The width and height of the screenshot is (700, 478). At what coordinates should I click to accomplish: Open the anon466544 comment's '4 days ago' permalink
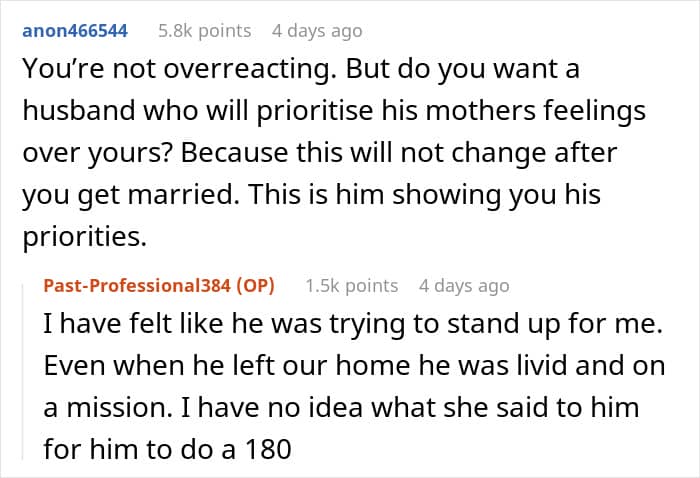(x=317, y=31)
